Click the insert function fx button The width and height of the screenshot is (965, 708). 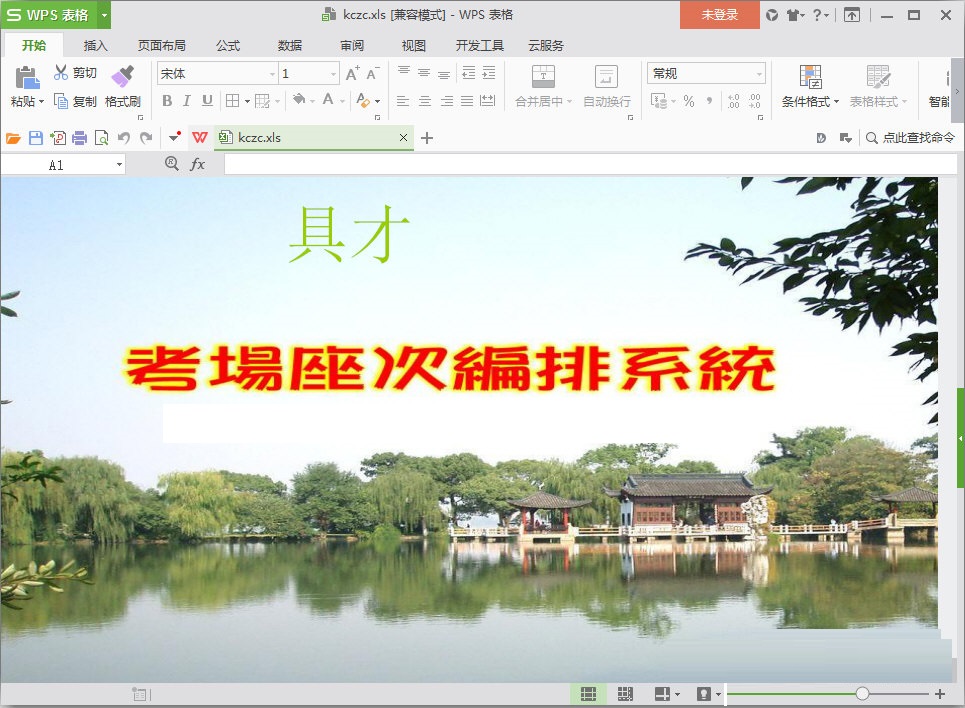pos(197,164)
